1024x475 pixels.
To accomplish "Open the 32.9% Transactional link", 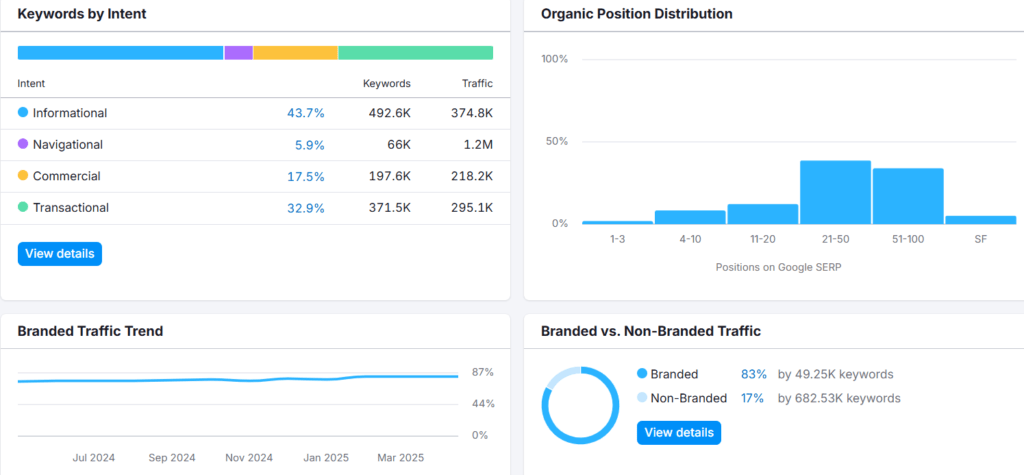I will 306,208.
